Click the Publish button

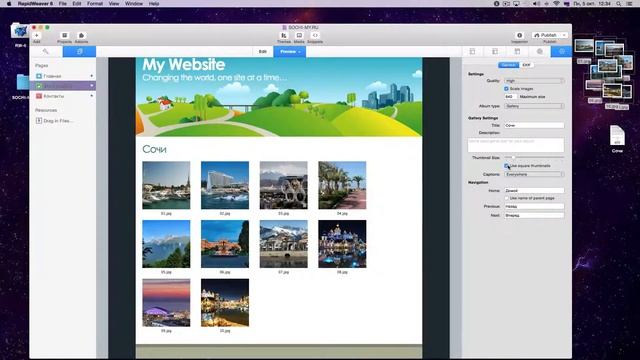546,35
